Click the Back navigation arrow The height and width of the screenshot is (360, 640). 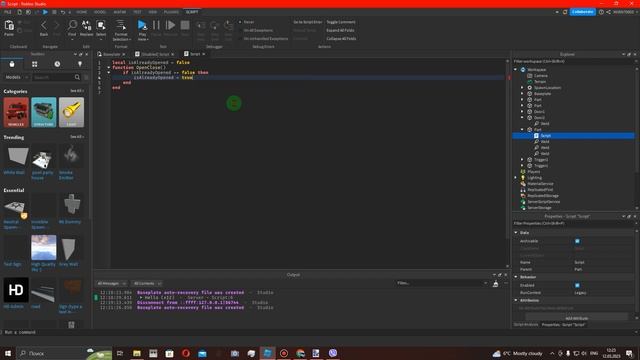click(x=44, y=26)
